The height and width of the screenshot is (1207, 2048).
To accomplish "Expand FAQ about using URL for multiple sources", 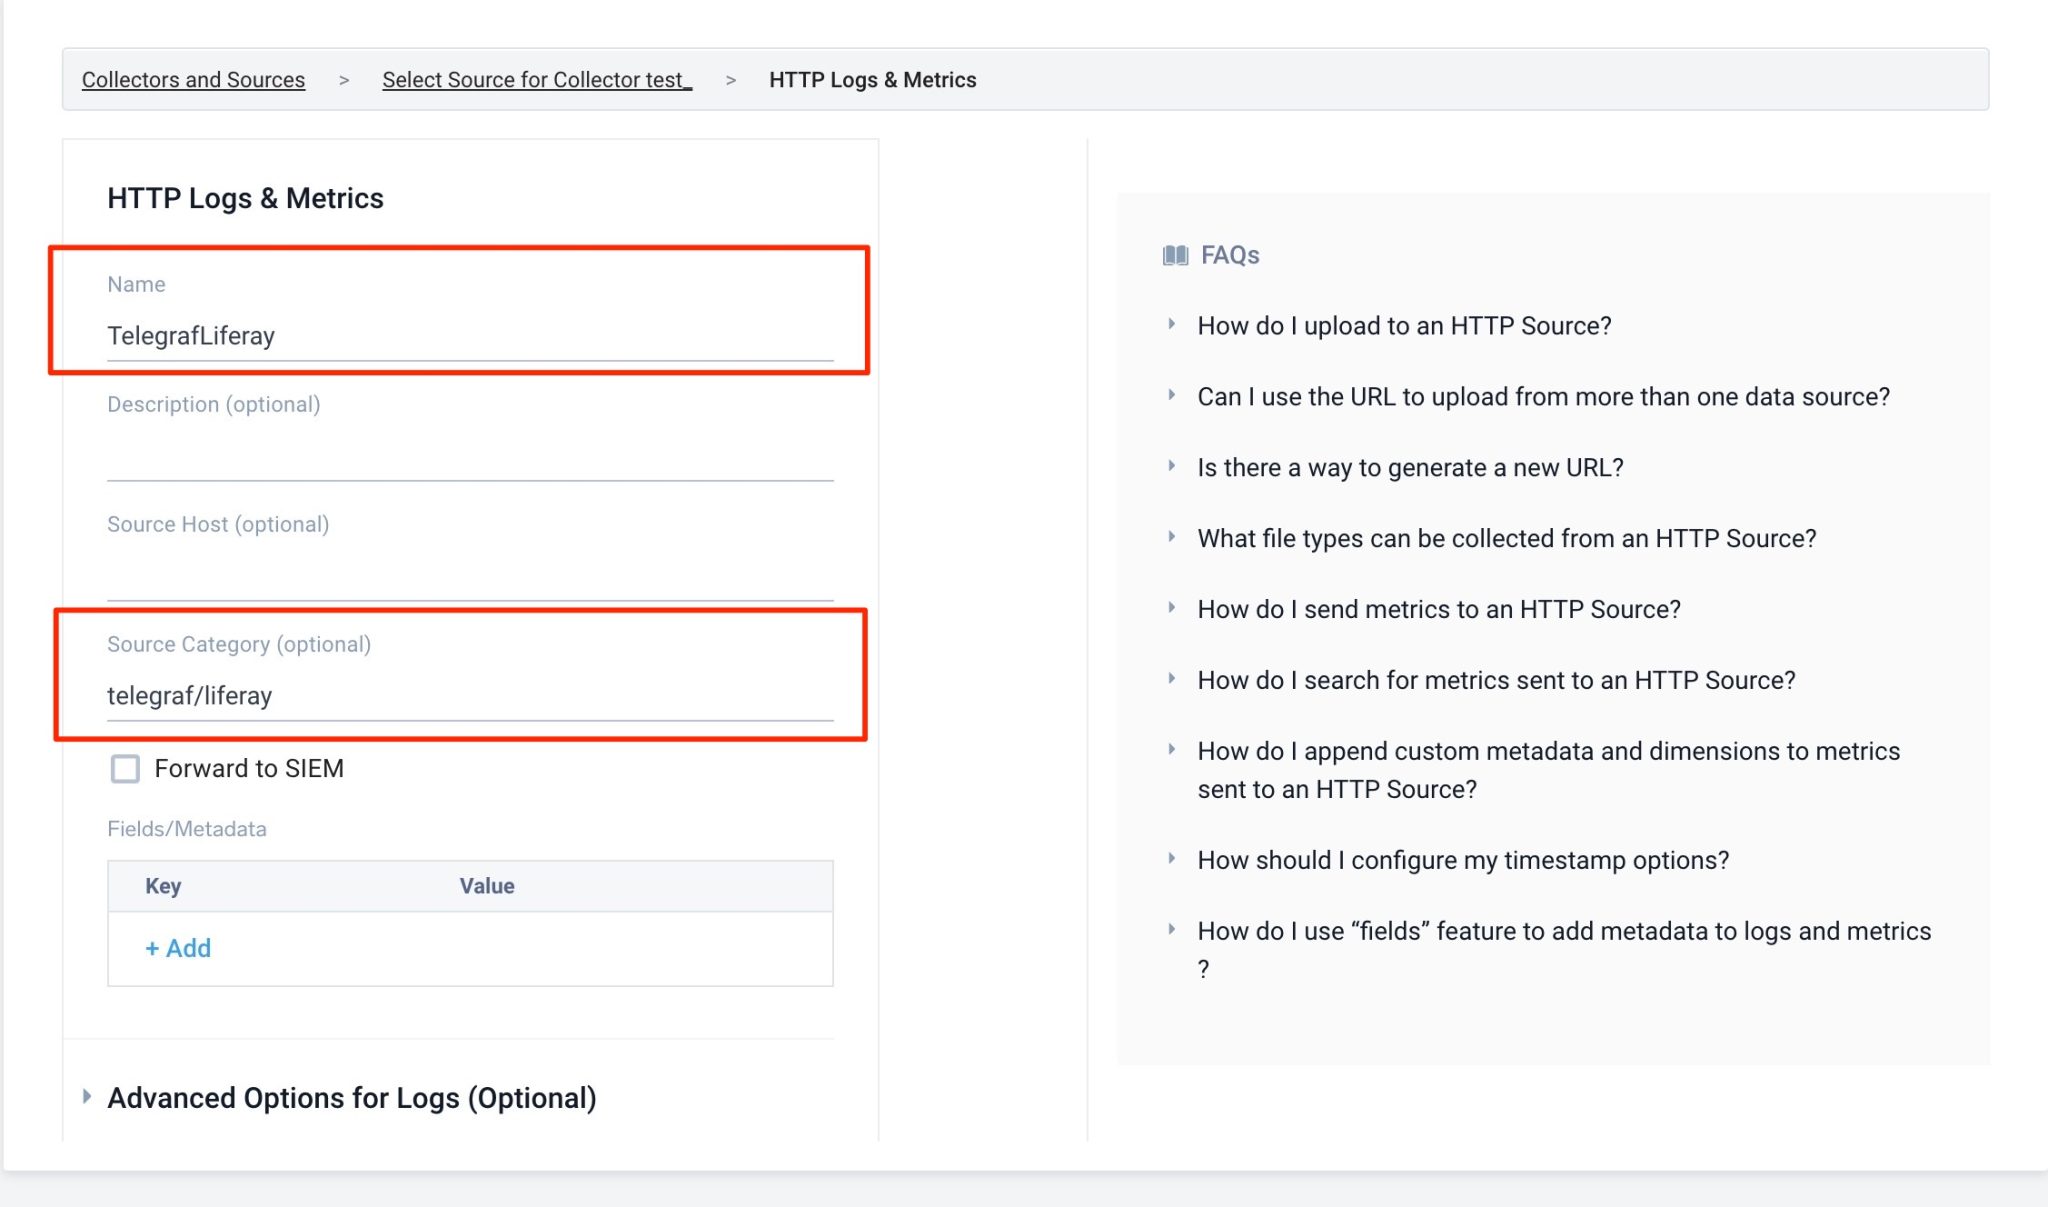I will pyautogui.click(x=1543, y=397).
